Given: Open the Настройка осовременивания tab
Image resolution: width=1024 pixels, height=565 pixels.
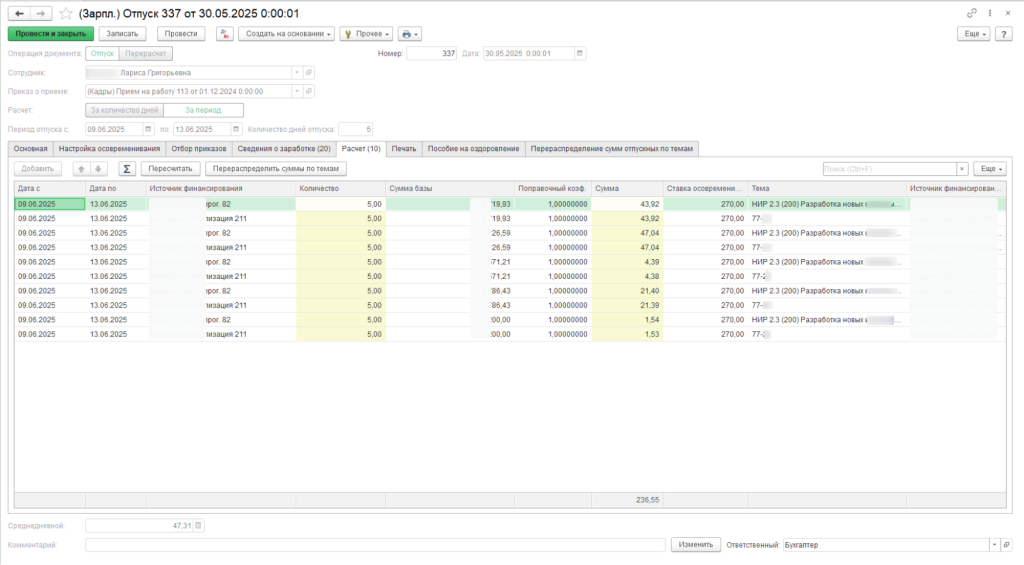Looking at the screenshot, I should [108, 149].
